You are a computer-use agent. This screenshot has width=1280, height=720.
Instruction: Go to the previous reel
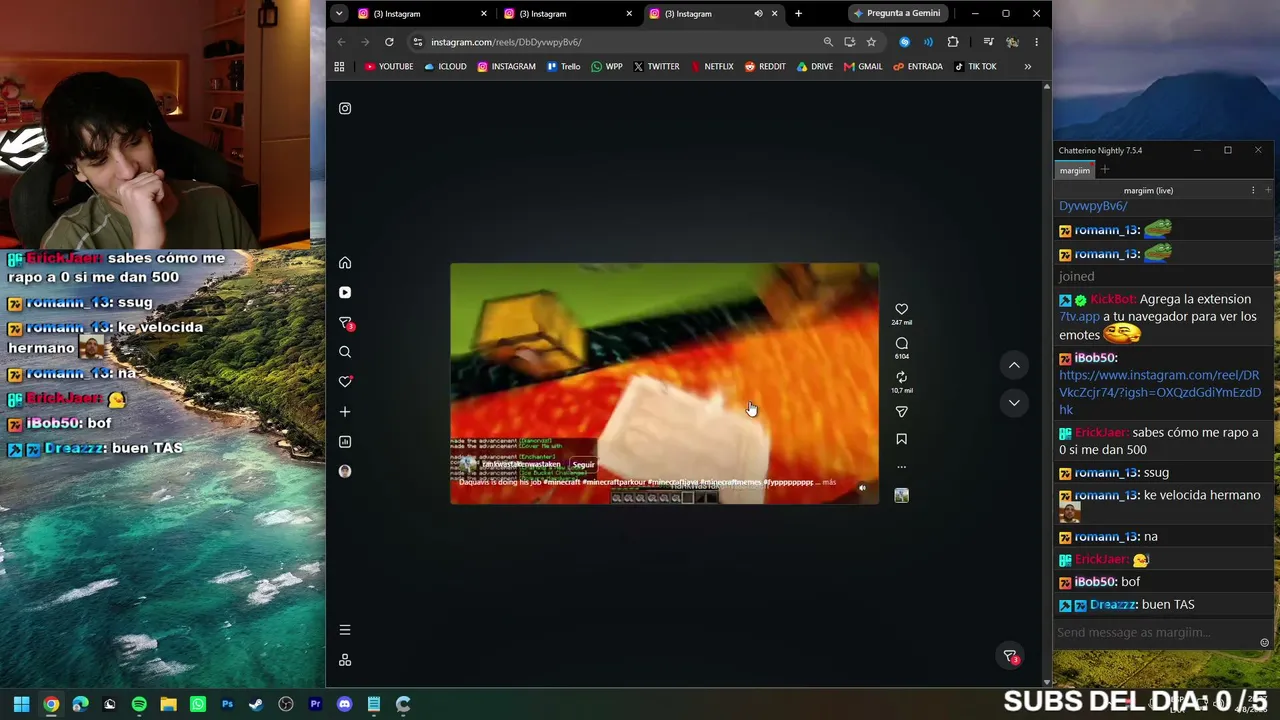pos(1014,365)
